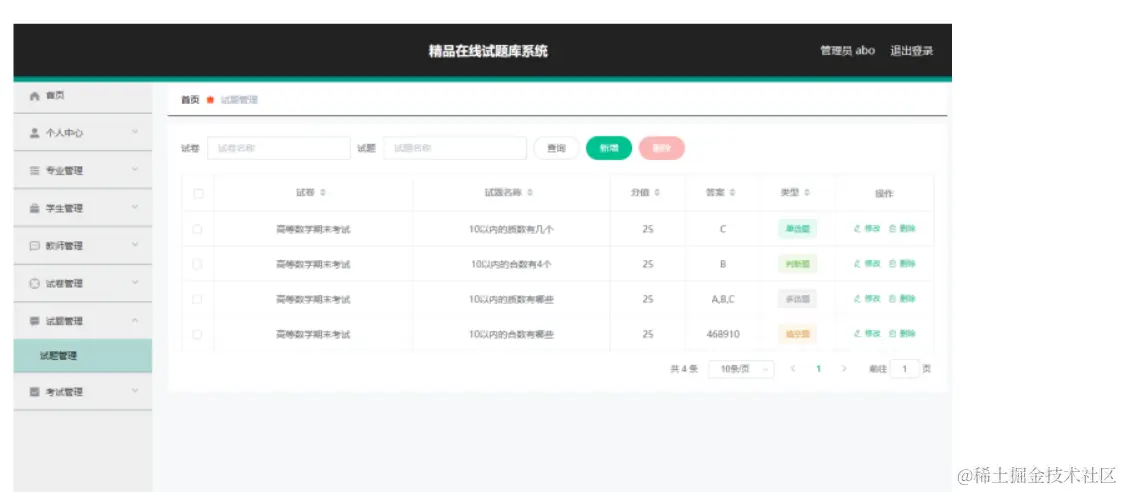The width and height of the screenshot is (1123, 492).
Task: Expand 教师管理 with its chevron arrow
Action: tap(135, 245)
